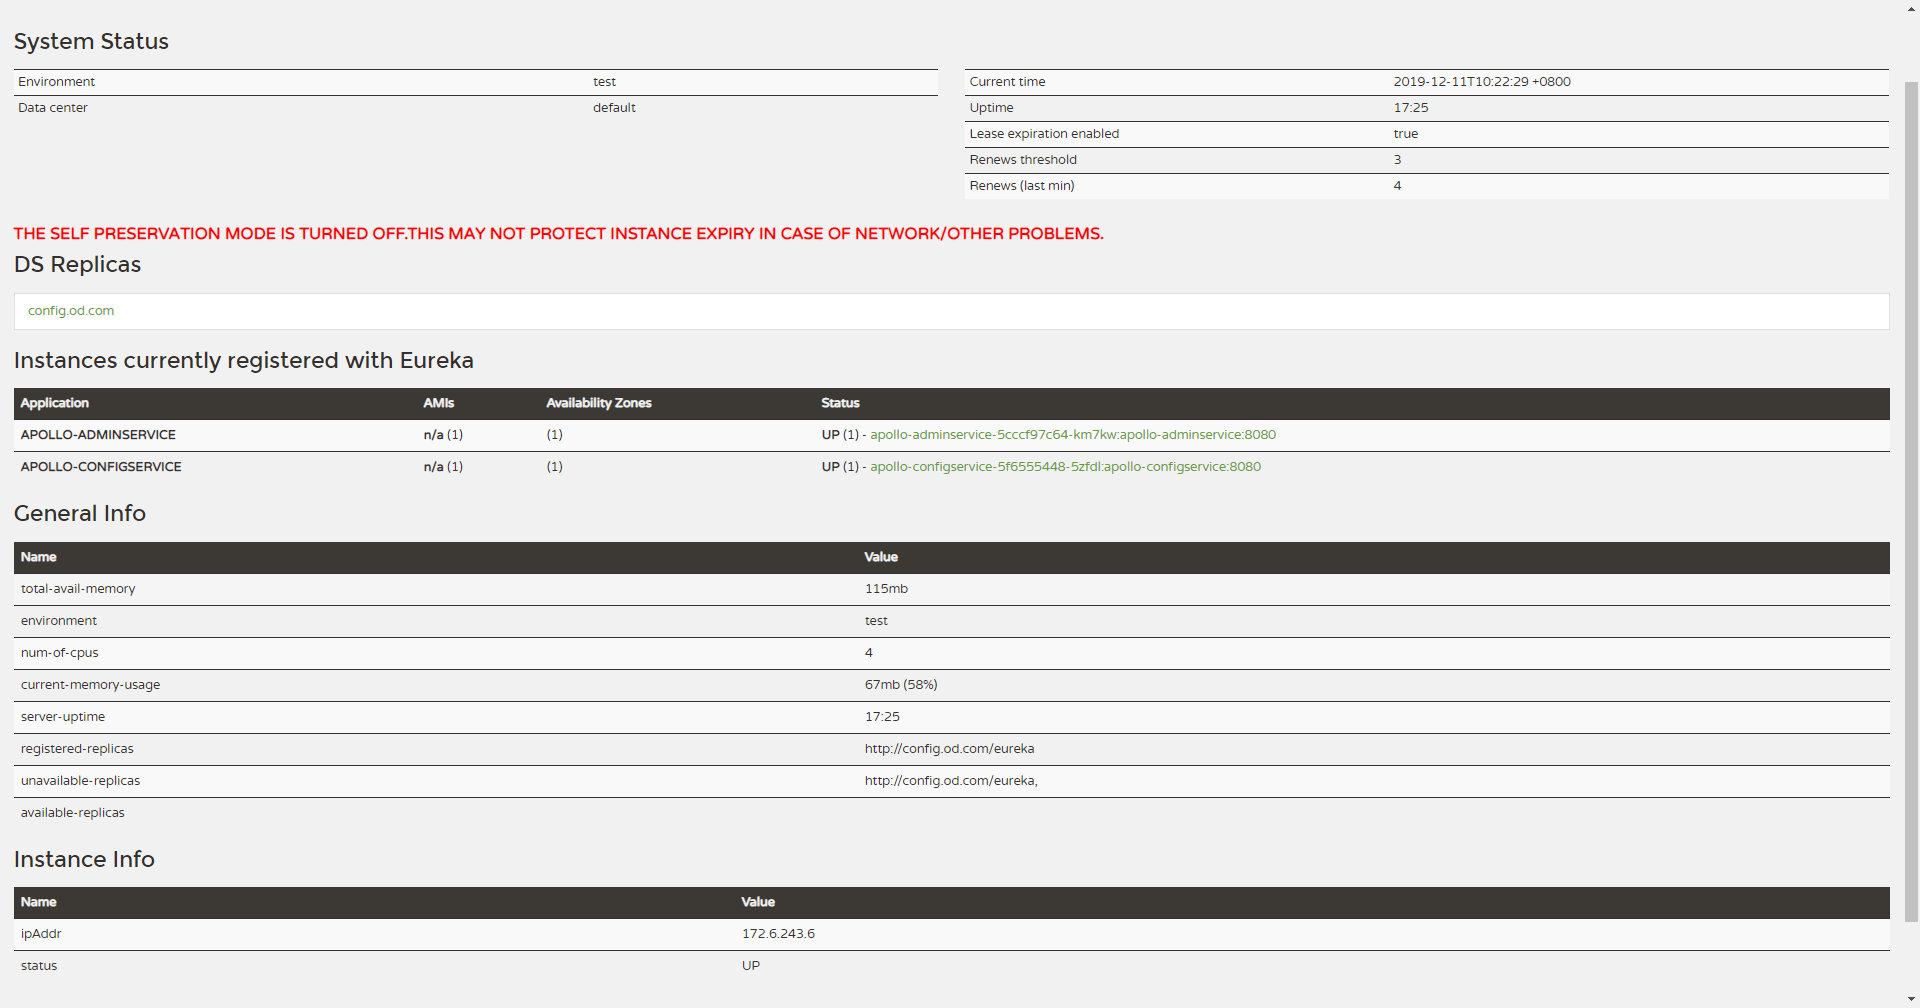Click the Application column header
Screen dimensions: 1920x1008
click(x=55, y=403)
